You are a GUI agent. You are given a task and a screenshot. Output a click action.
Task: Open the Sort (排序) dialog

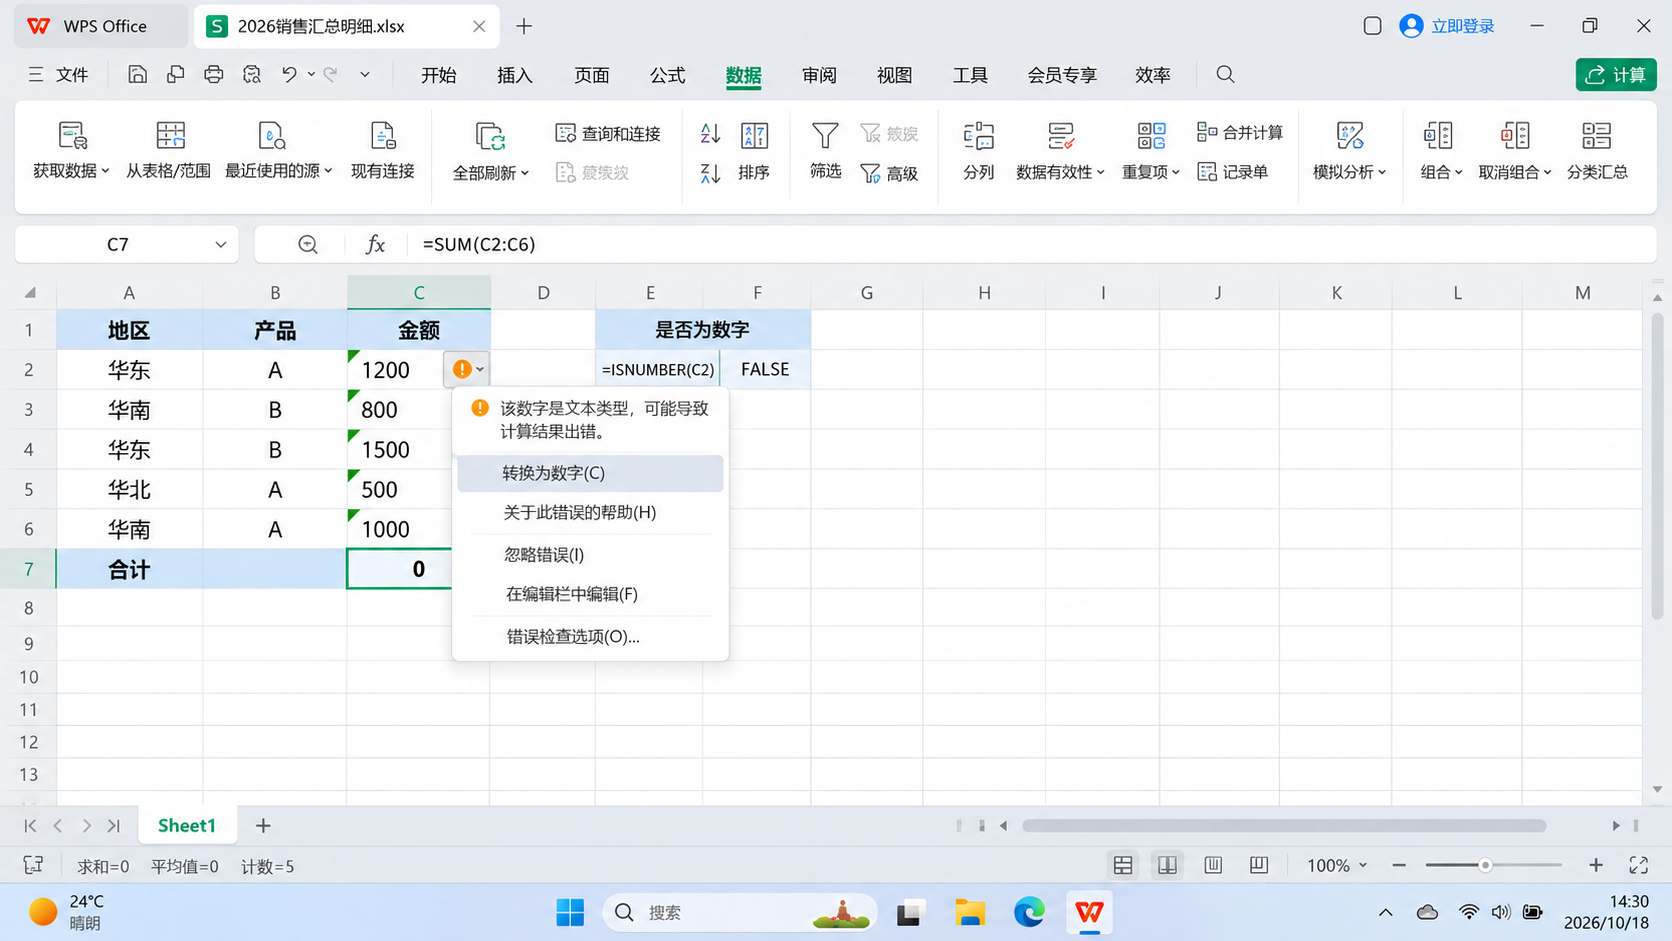point(754,150)
